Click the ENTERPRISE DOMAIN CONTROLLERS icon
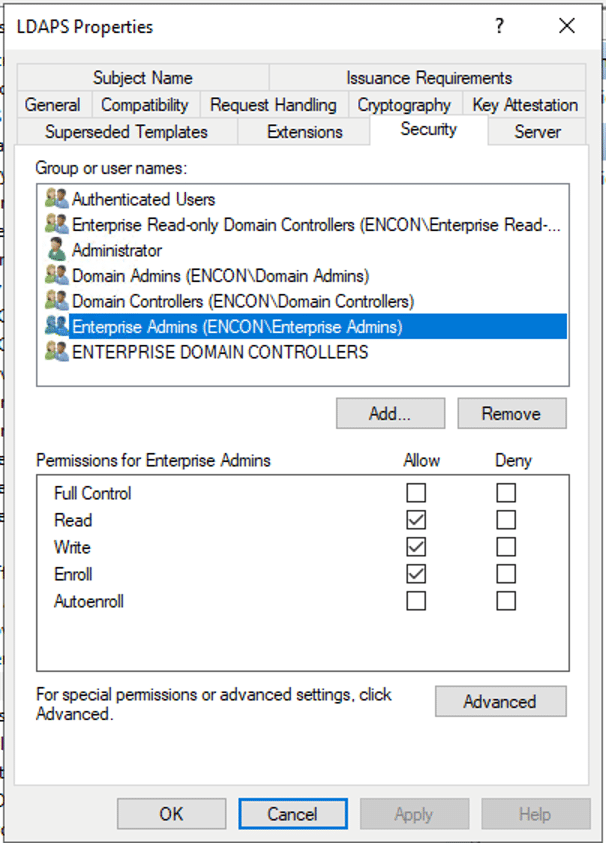Image resolution: width=606 pixels, height=844 pixels. pyautogui.click(x=57, y=352)
